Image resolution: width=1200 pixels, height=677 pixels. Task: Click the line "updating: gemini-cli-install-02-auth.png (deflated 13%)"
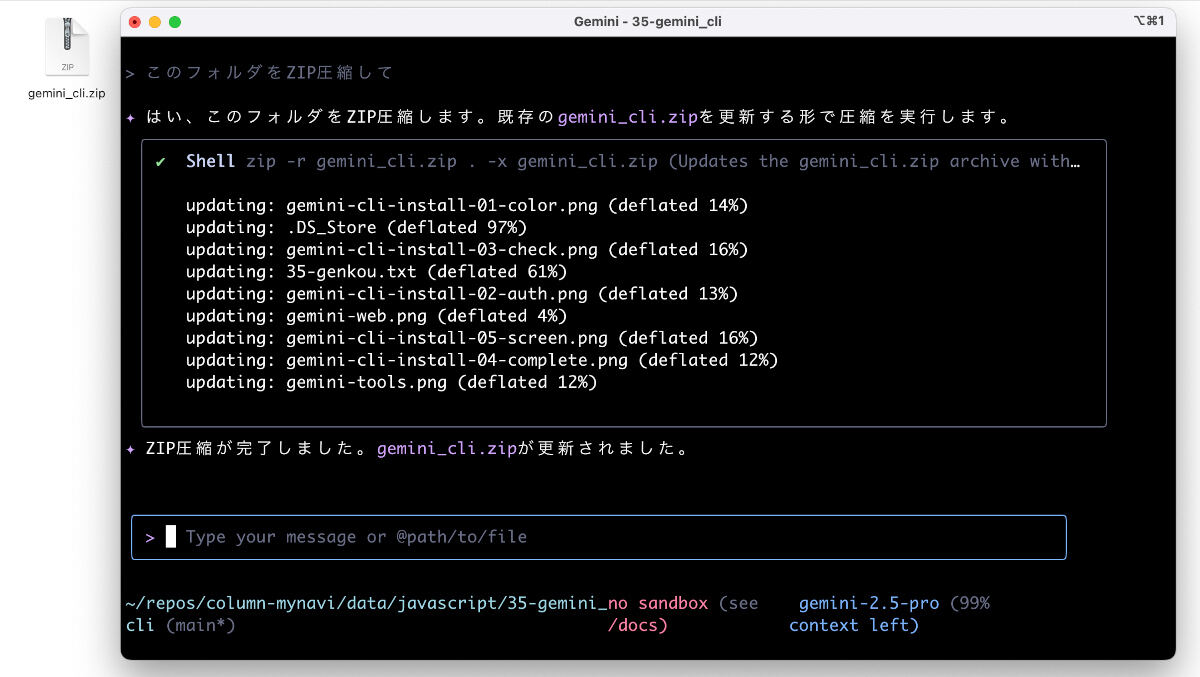[x=462, y=294]
